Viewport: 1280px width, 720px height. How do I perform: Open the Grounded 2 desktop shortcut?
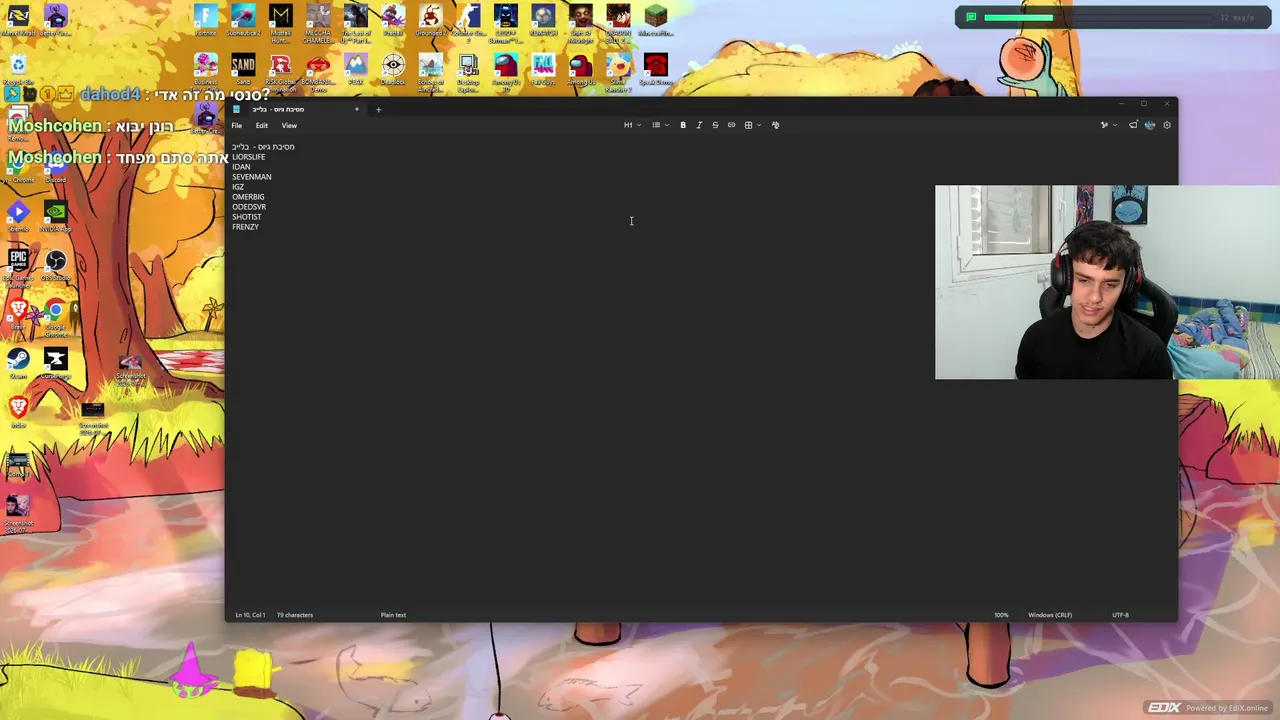(430, 20)
